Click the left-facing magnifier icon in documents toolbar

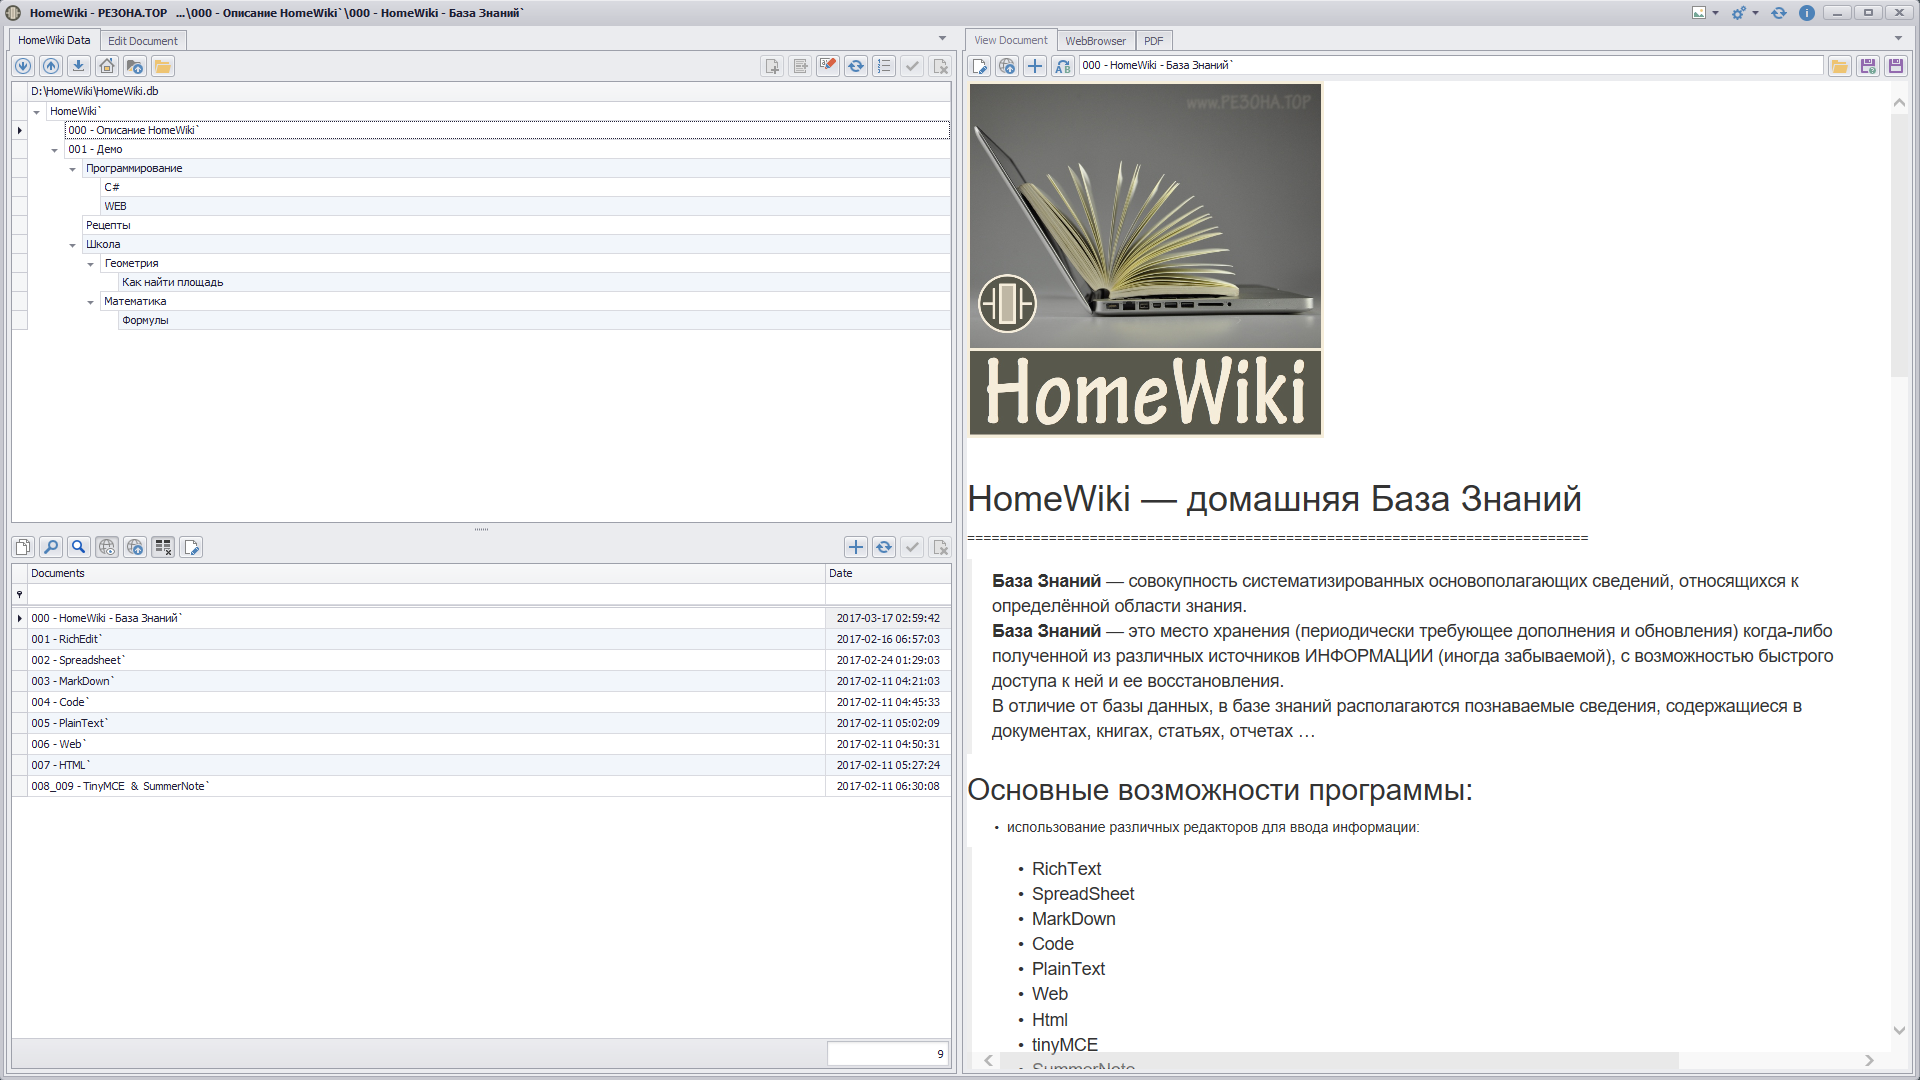click(51, 547)
